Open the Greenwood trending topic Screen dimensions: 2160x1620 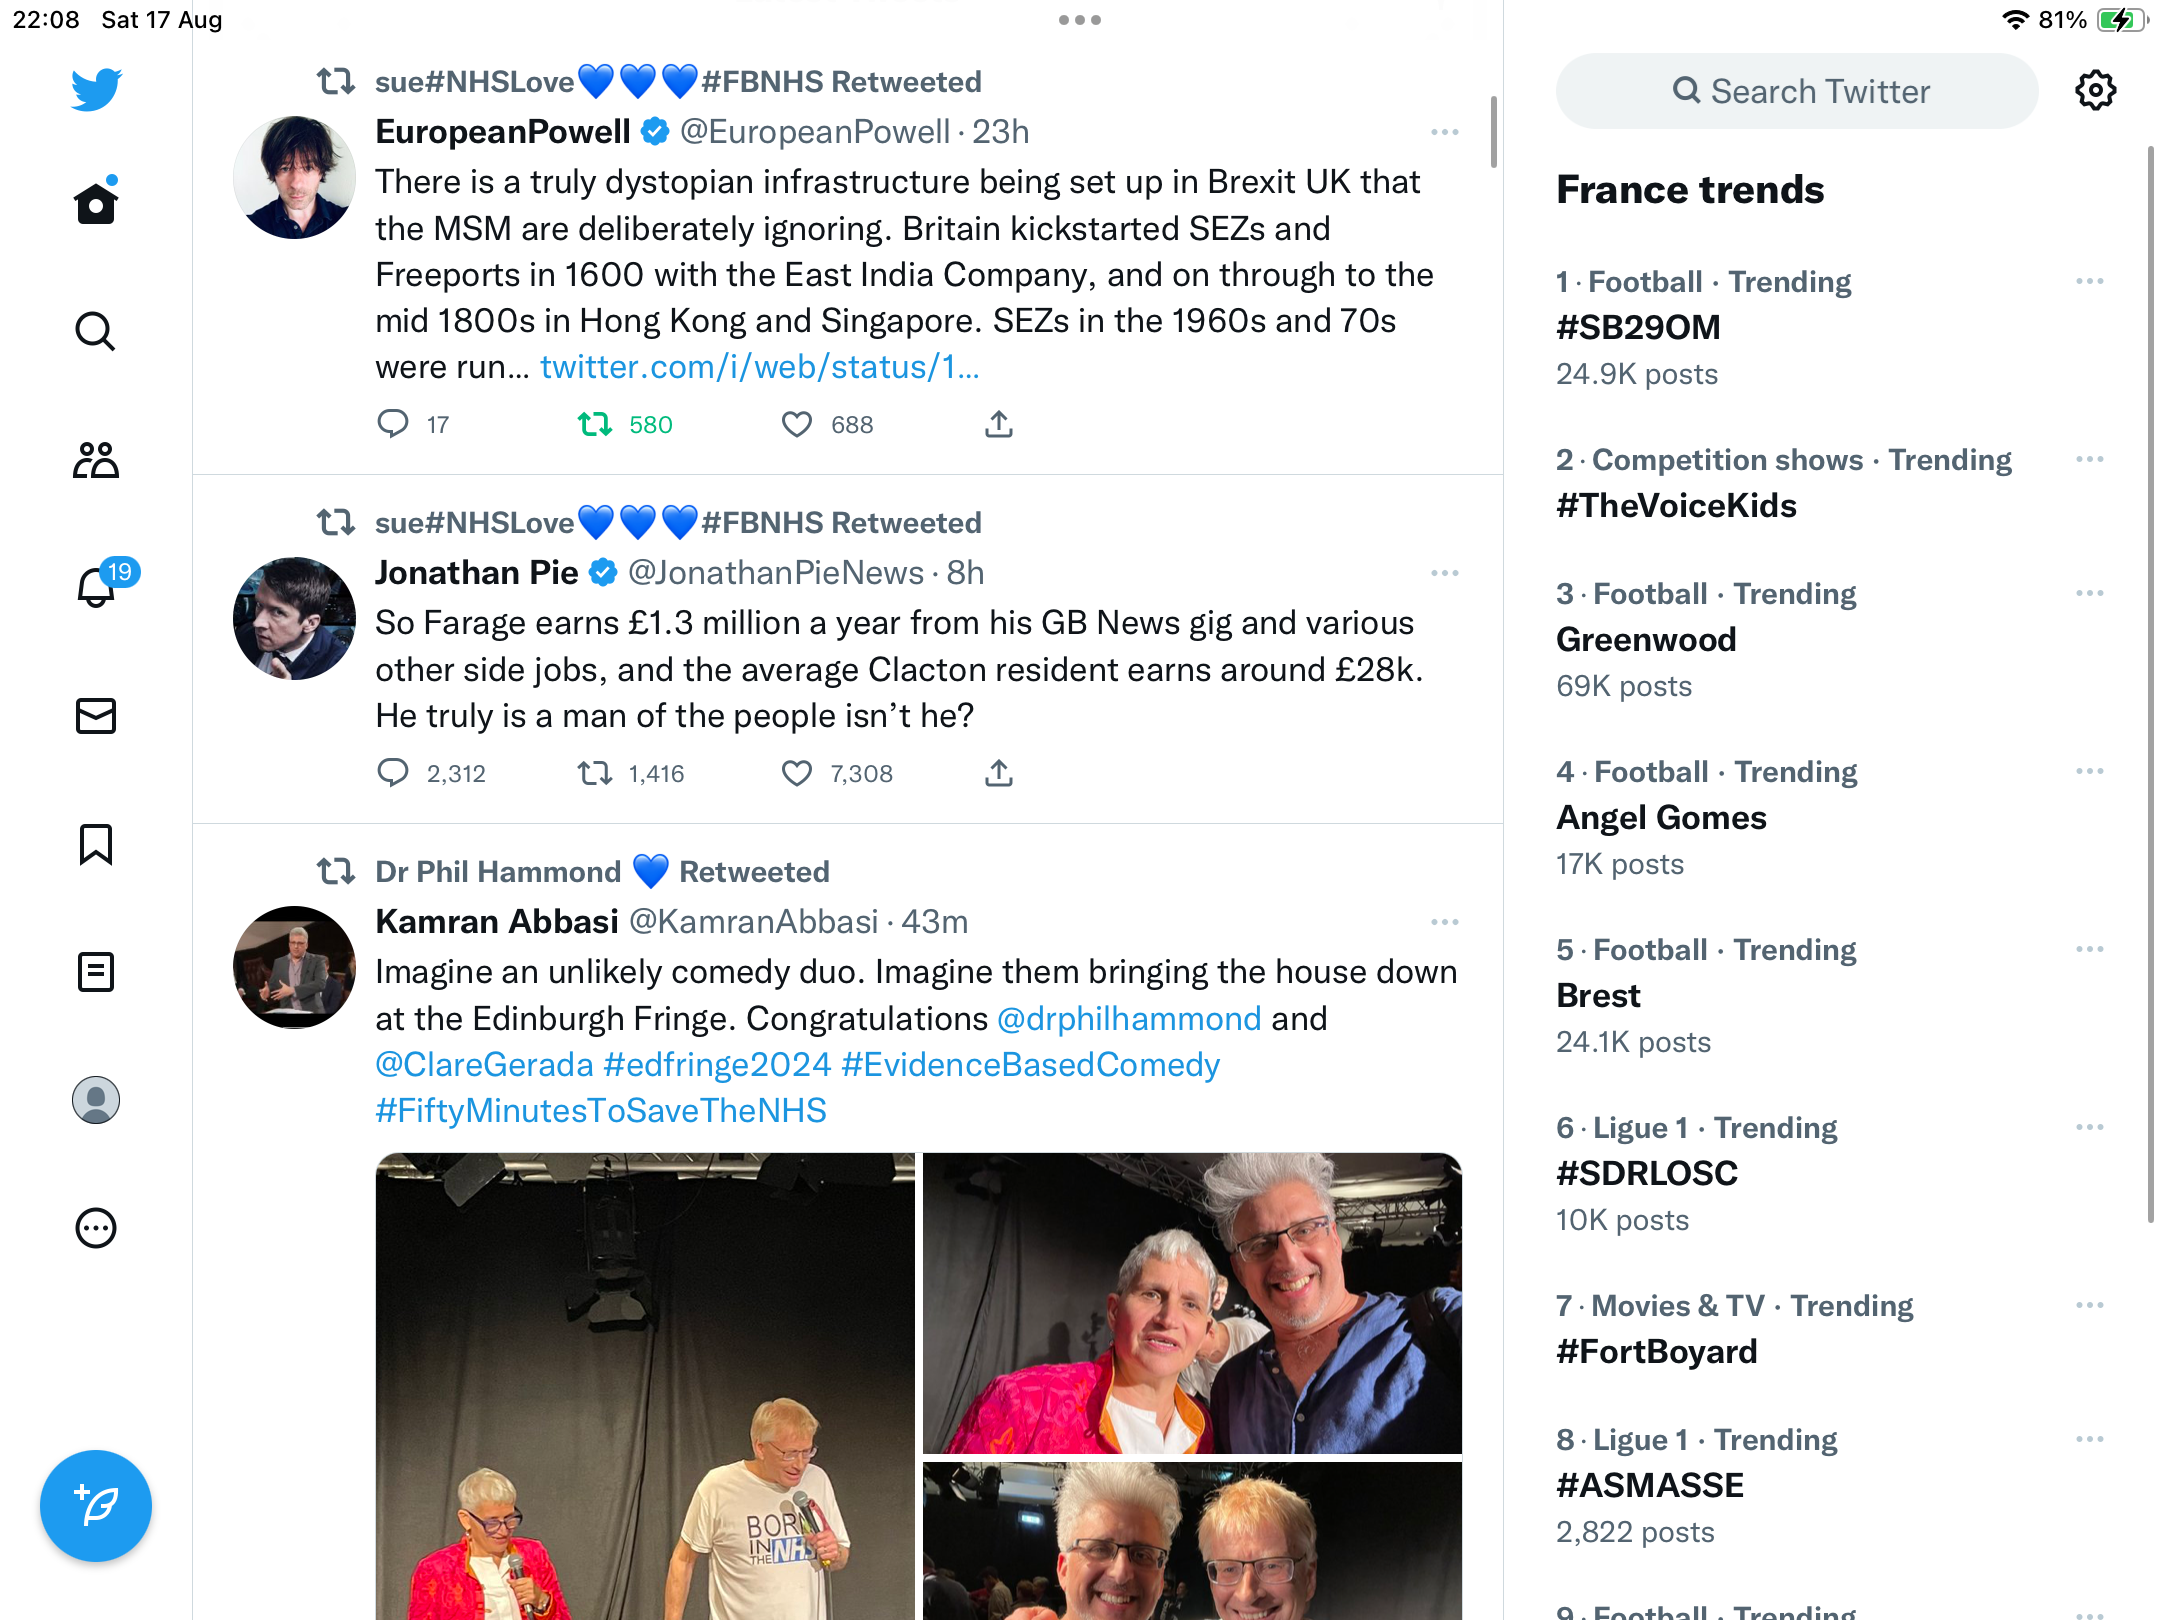pos(1646,640)
